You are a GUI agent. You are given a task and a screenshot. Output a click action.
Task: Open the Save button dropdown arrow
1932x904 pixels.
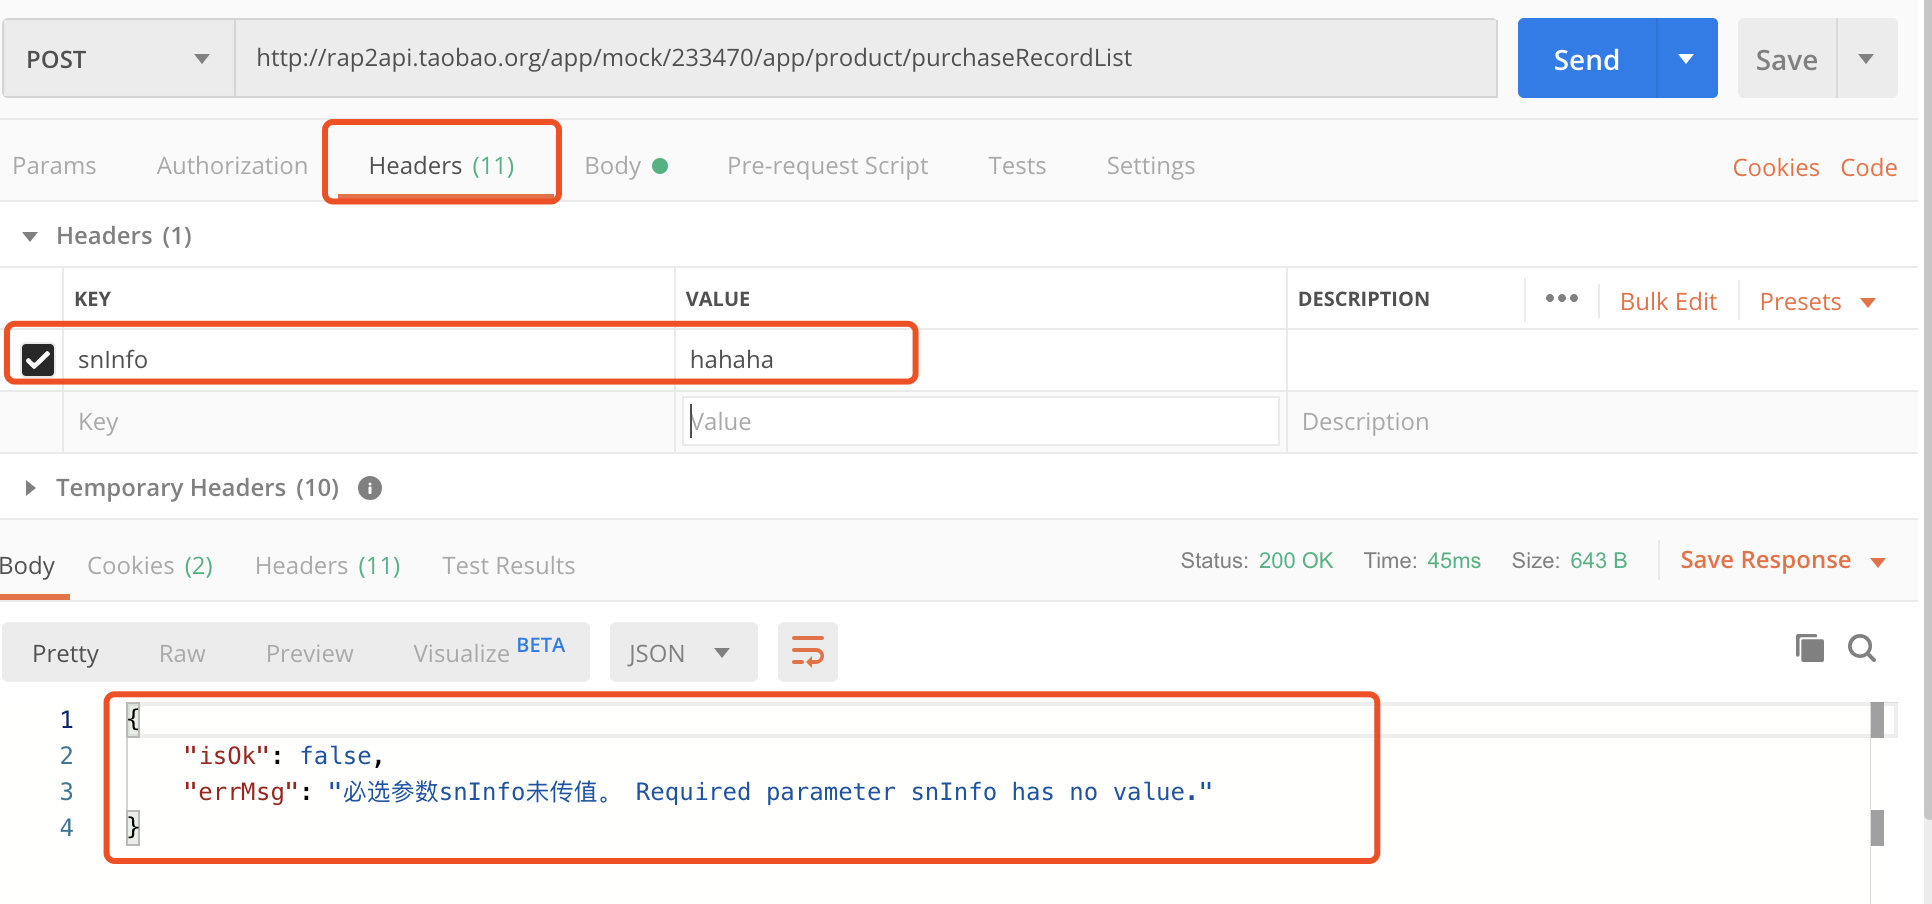[1866, 59]
